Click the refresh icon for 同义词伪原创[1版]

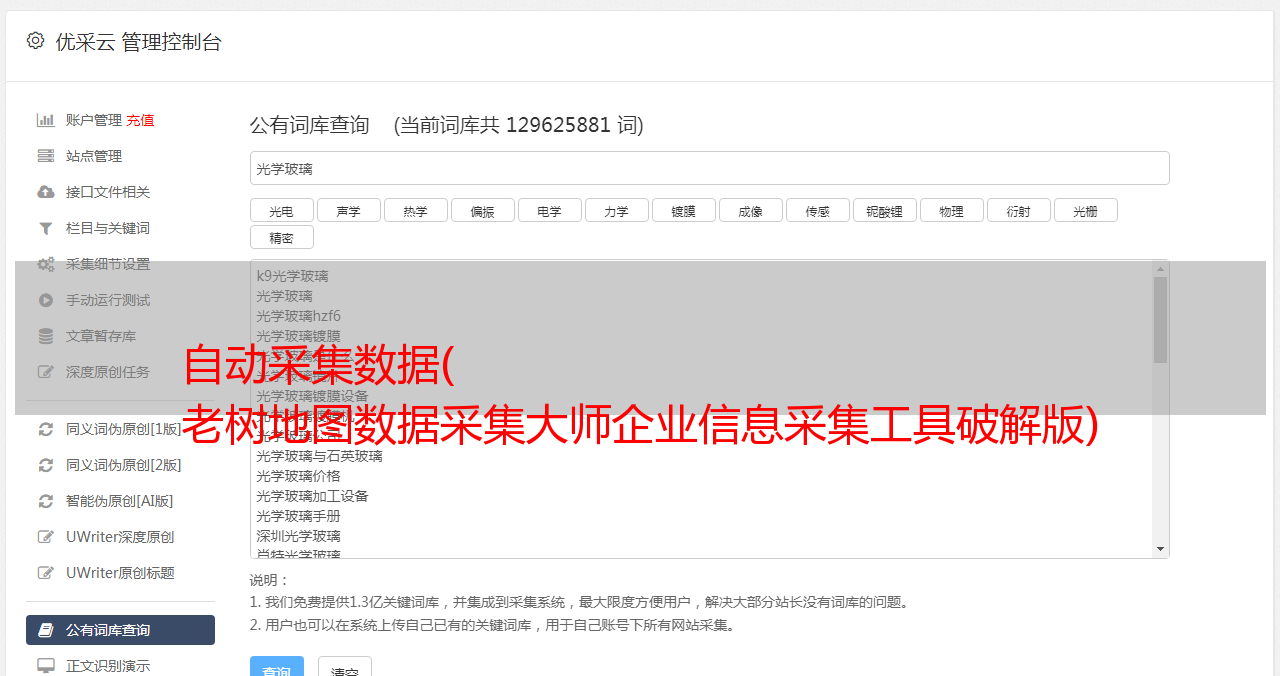tap(46, 429)
